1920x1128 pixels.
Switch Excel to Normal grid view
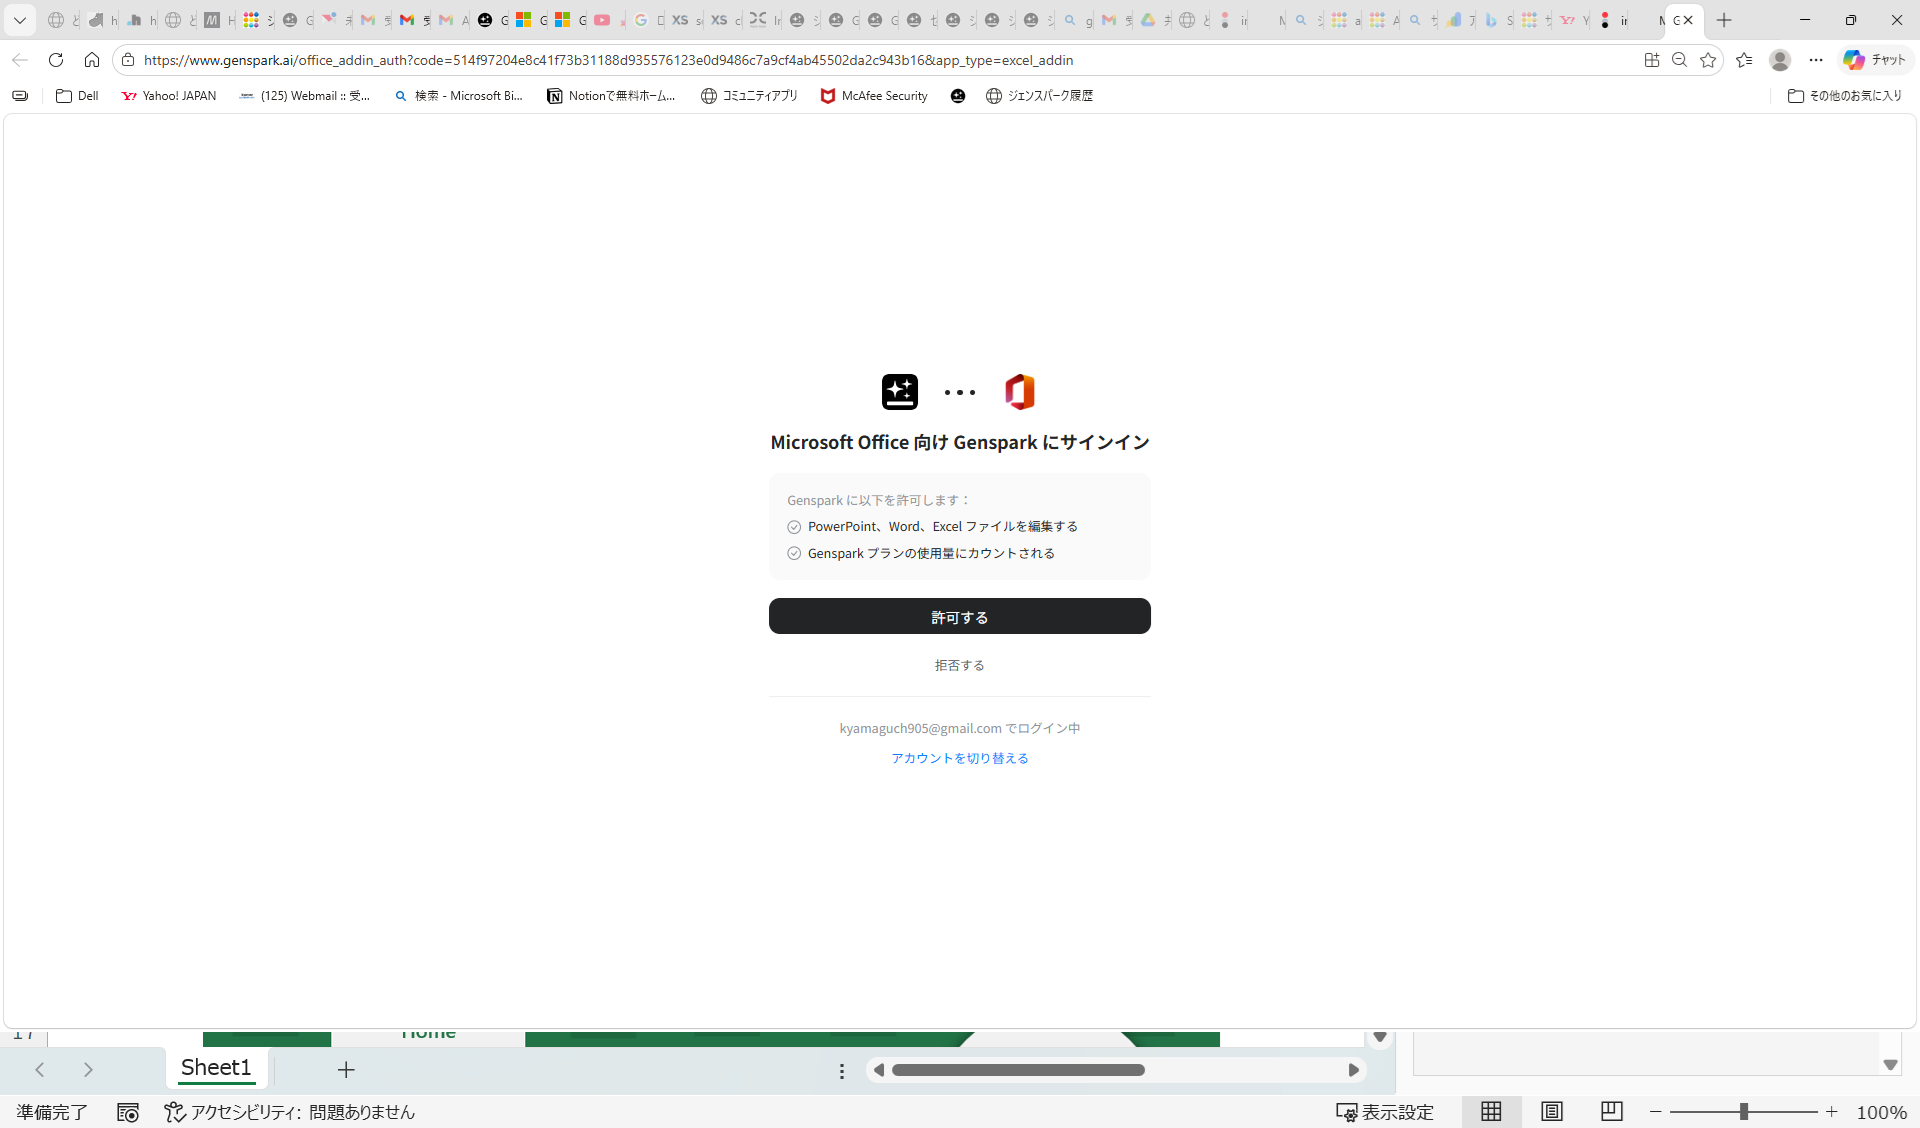(x=1490, y=1111)
